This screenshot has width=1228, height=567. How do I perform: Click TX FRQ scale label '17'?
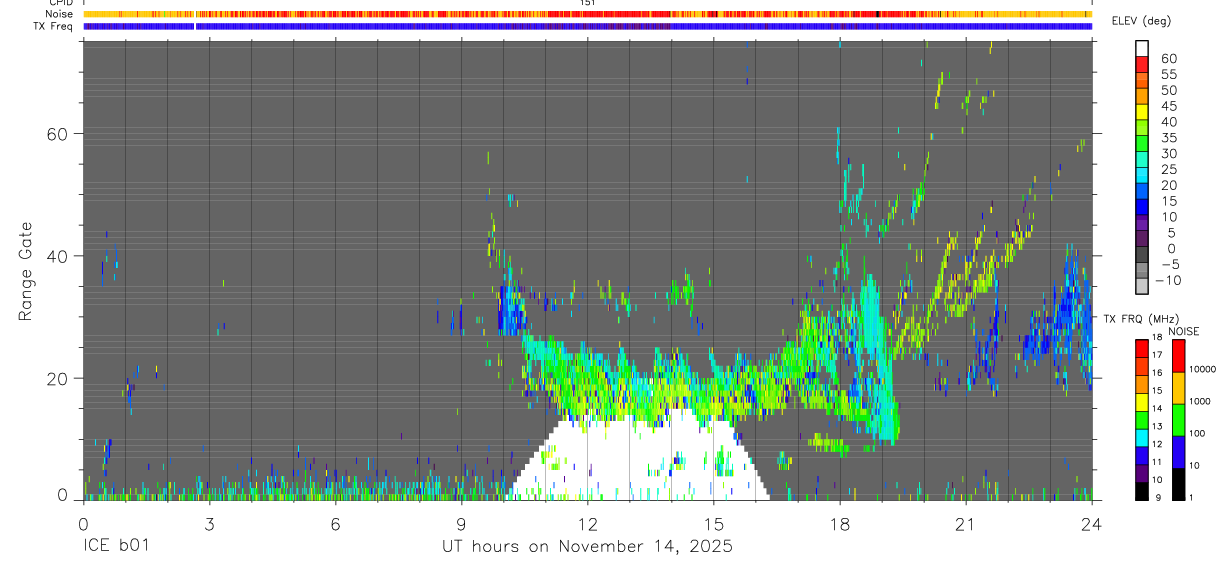1158,355
